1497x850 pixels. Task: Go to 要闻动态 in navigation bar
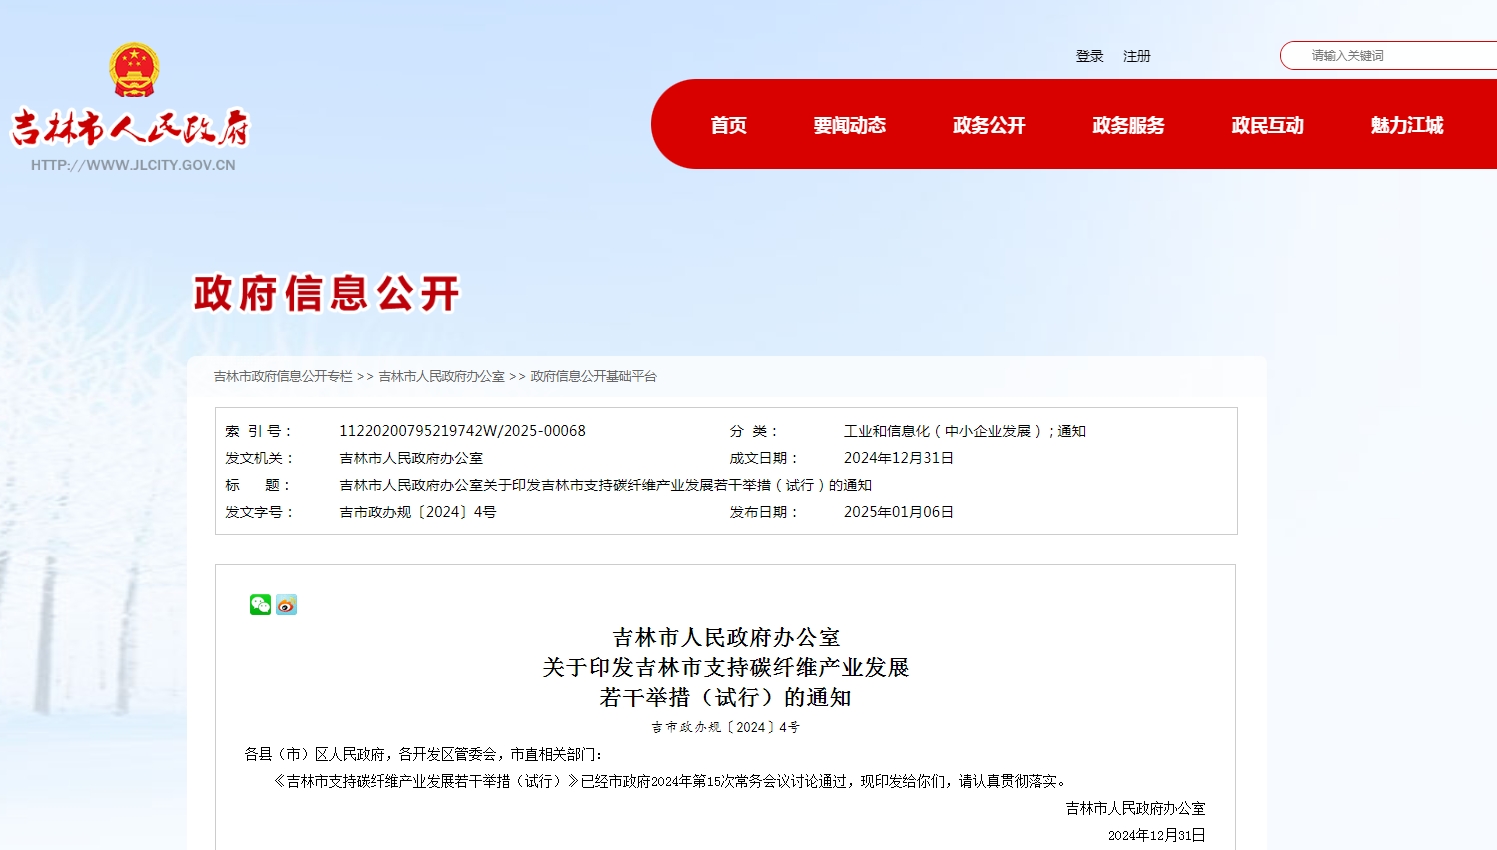(x=849, y=125)
